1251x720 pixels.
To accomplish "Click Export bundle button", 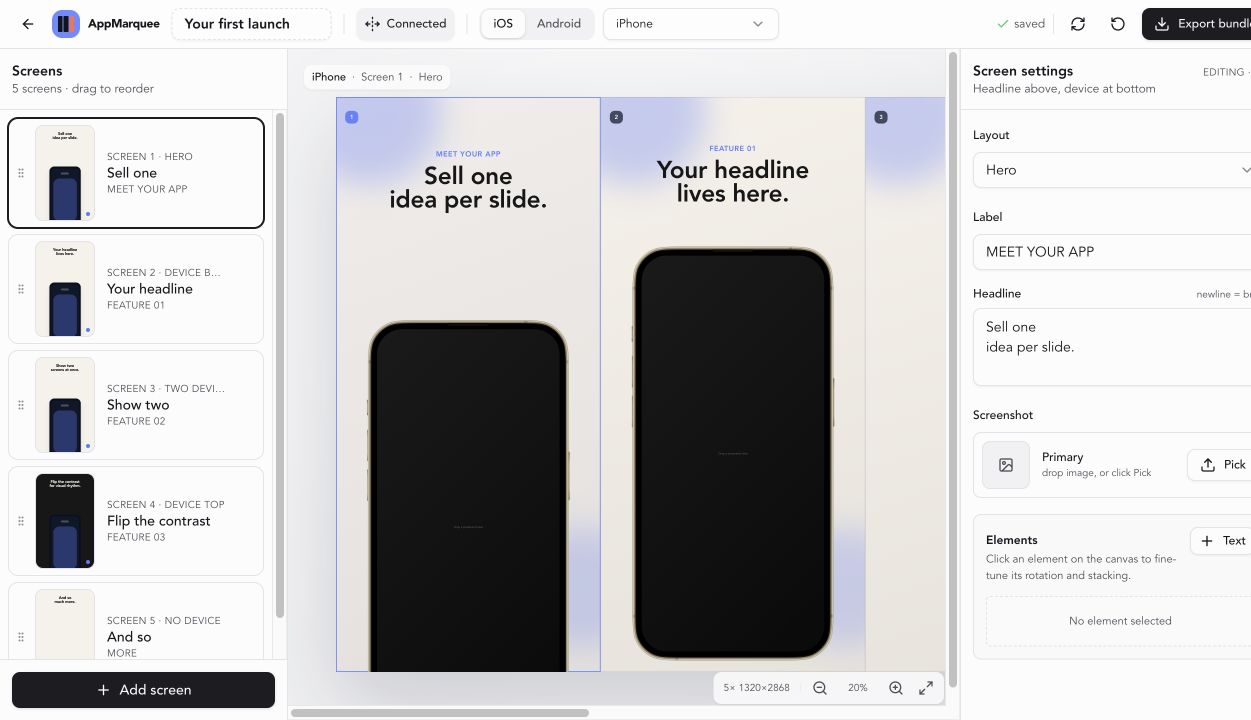I will tap(1197, 24).
